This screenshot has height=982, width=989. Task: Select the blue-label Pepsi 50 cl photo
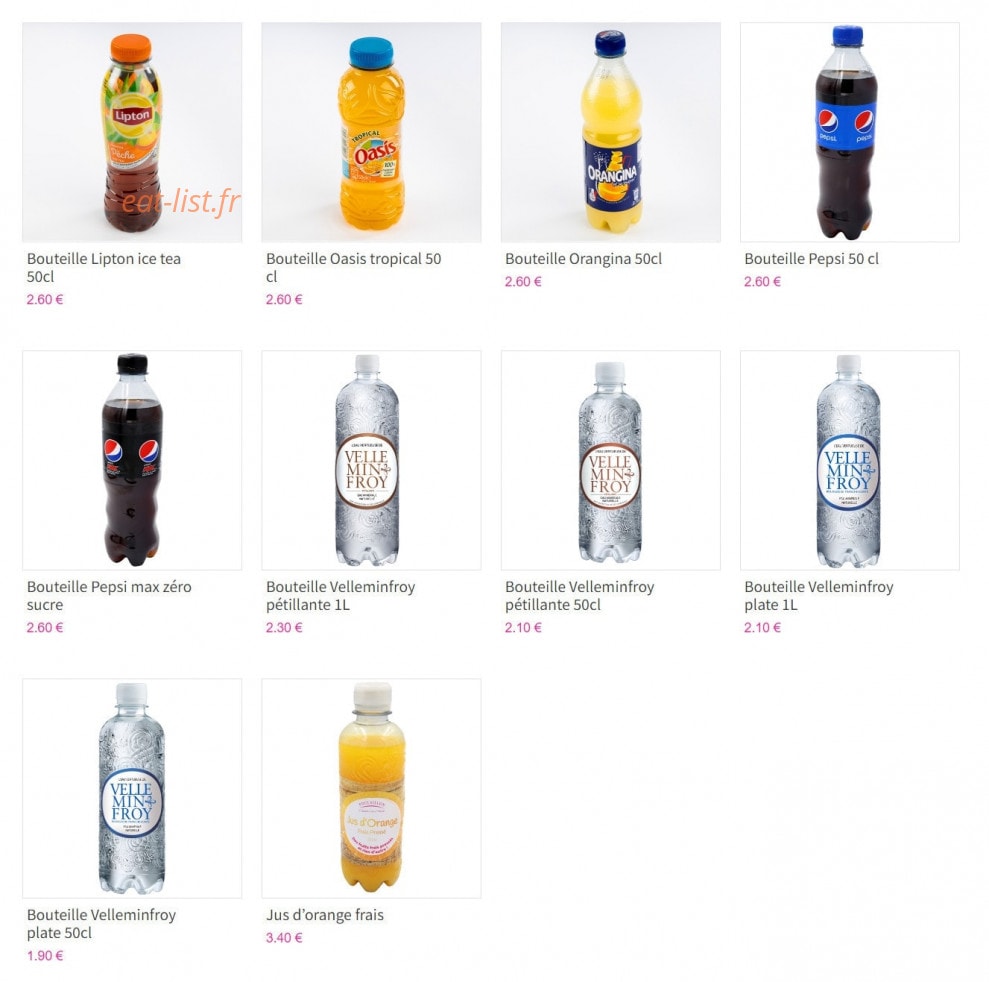coord(850,132)
